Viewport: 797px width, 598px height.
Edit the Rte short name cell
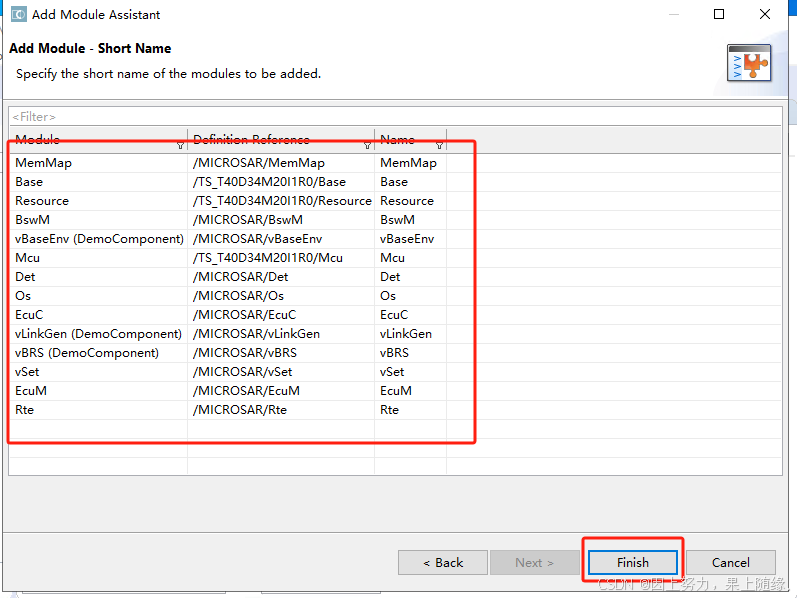click(411, 410)
